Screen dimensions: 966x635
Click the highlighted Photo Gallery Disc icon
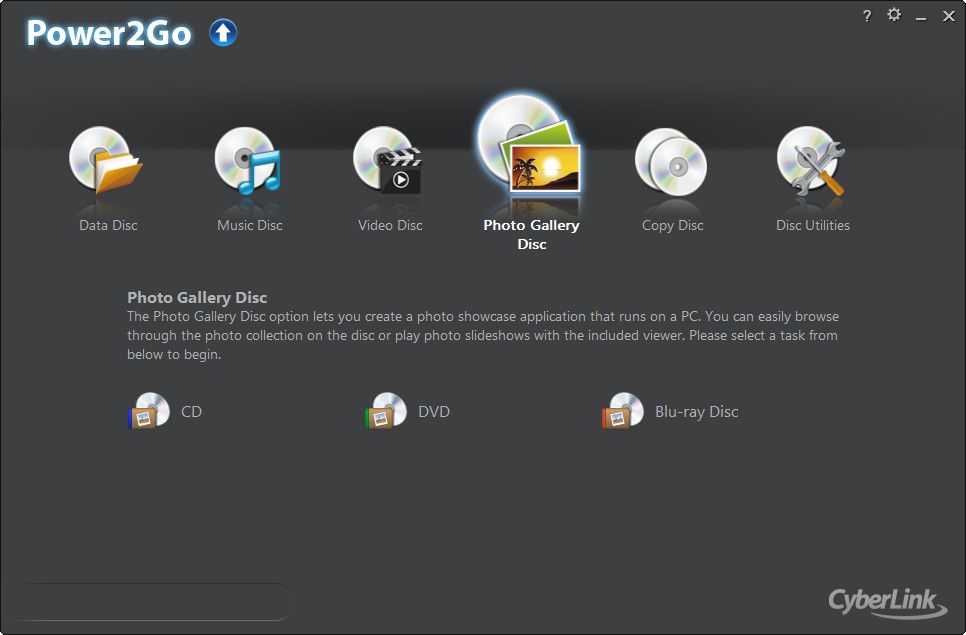530,147
